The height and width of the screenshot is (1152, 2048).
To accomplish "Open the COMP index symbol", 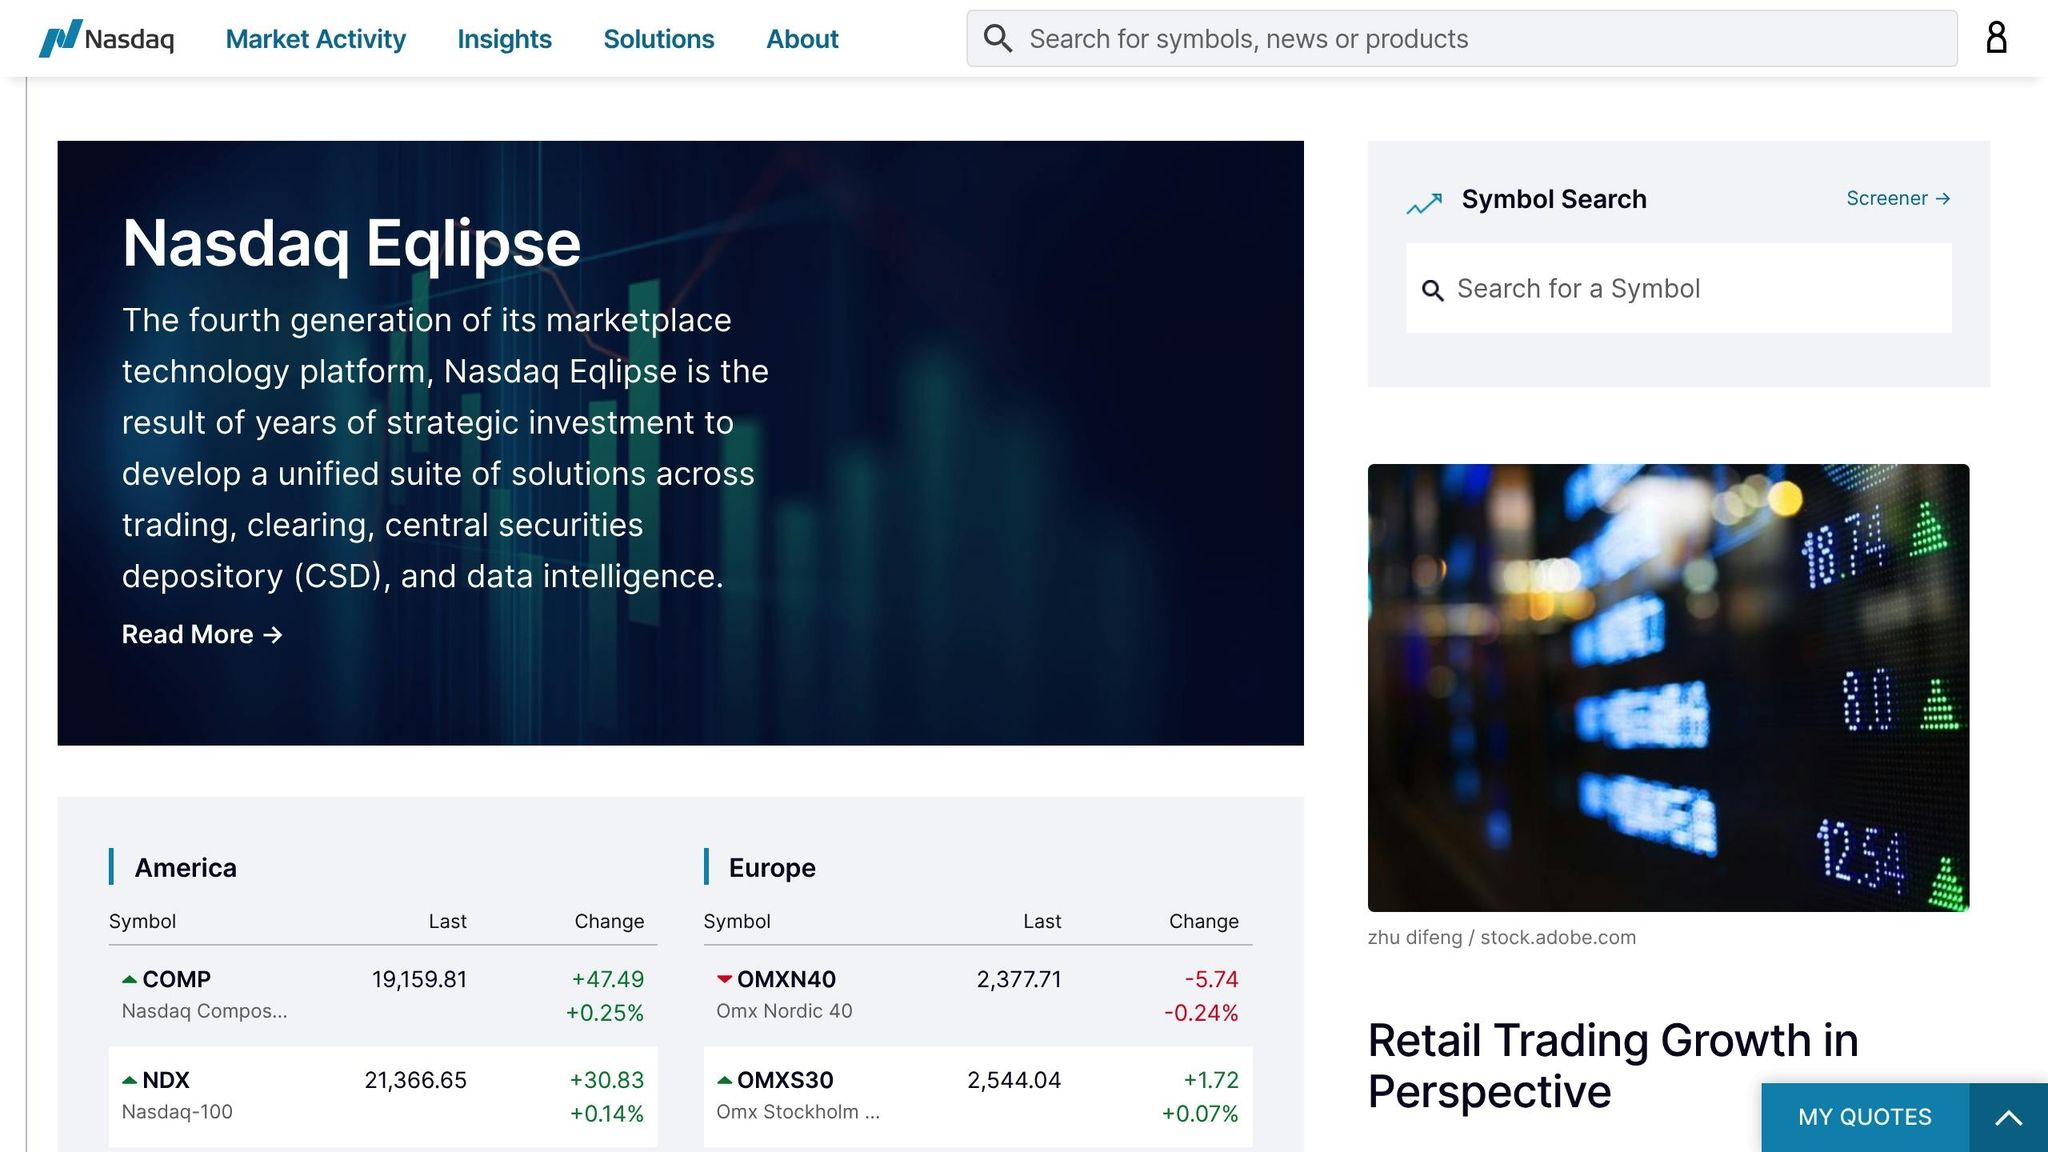I will click(x=176, y=979).
